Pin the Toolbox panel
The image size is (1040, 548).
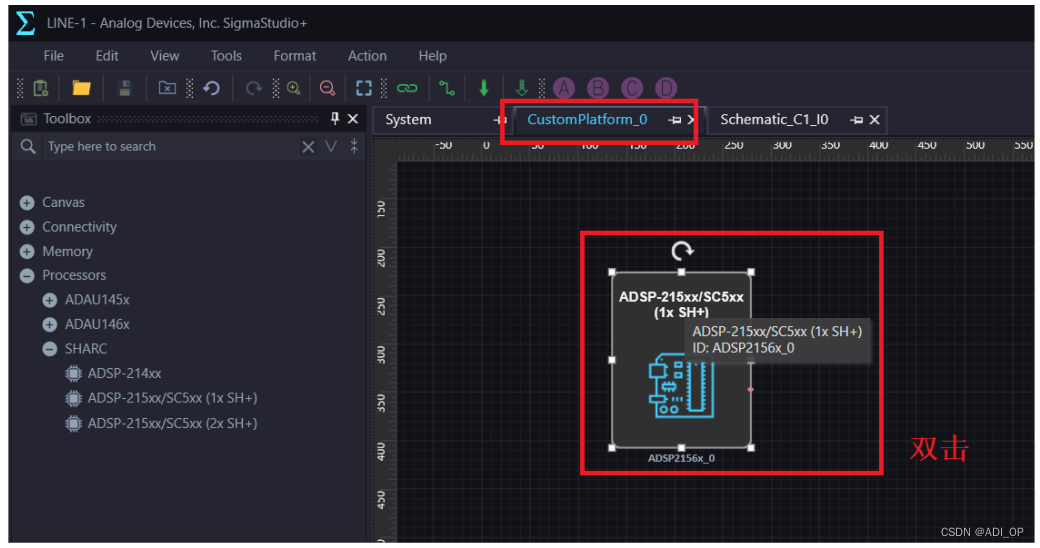334,118
